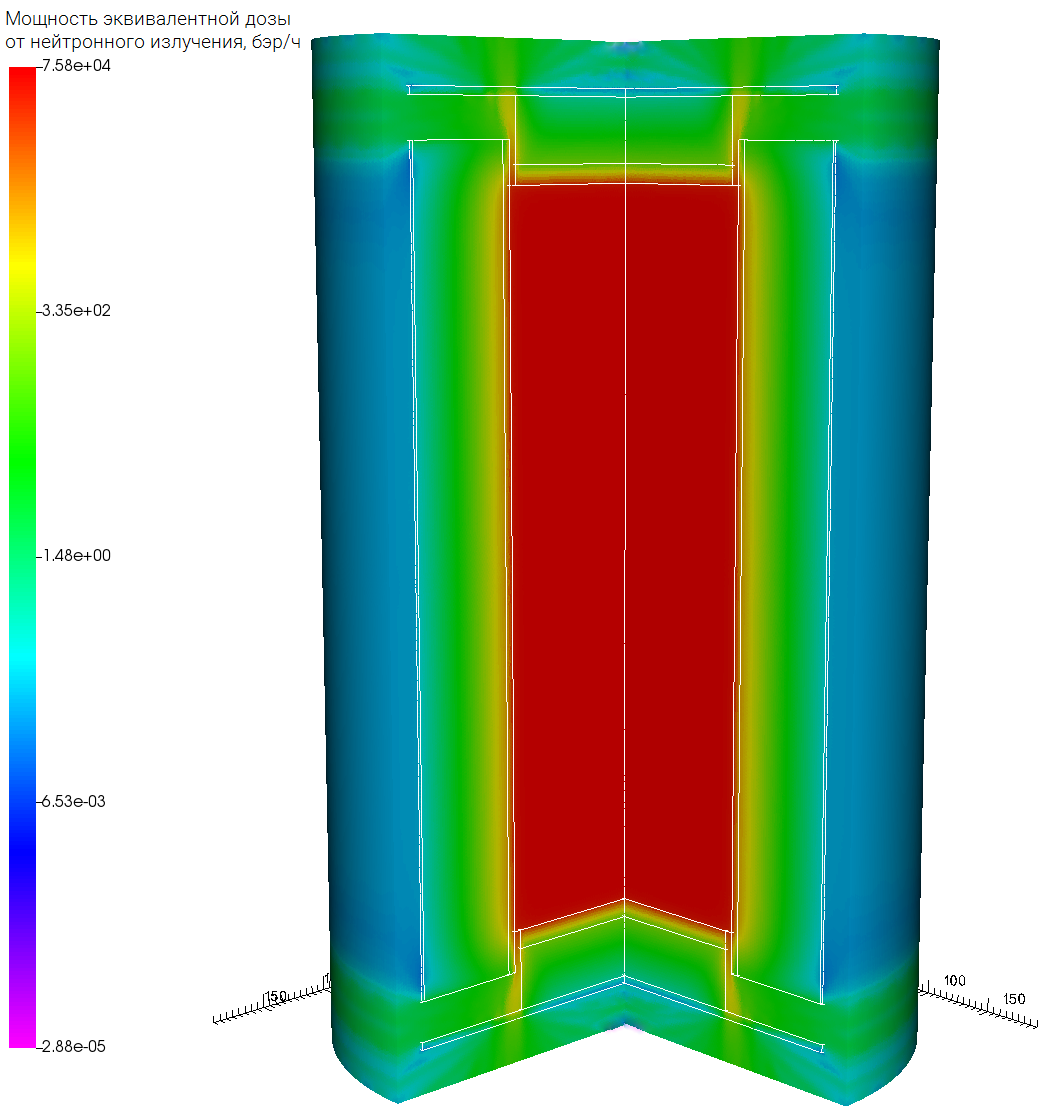Click the 6.53e-03 legend tick label
Viewport: 1047px width, 1119px height.
click(74, 802)
